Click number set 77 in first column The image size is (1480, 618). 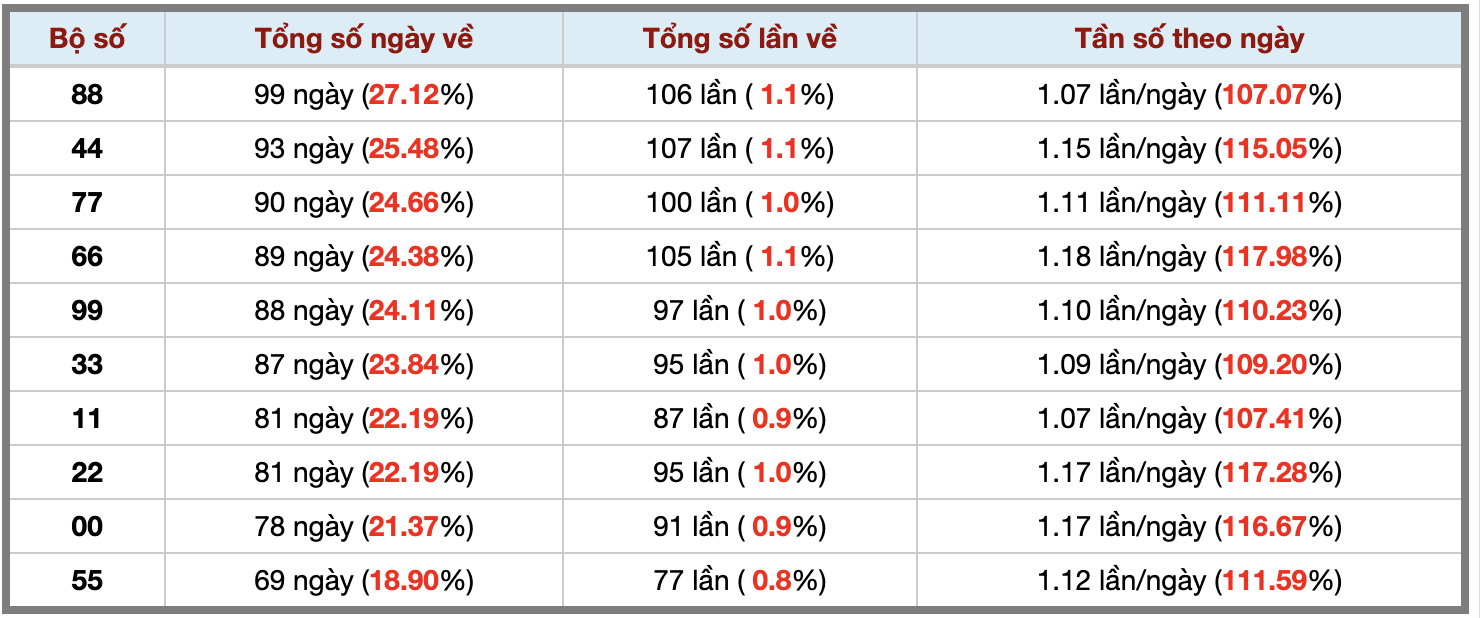pyautogui.click(x=87, y=203)
